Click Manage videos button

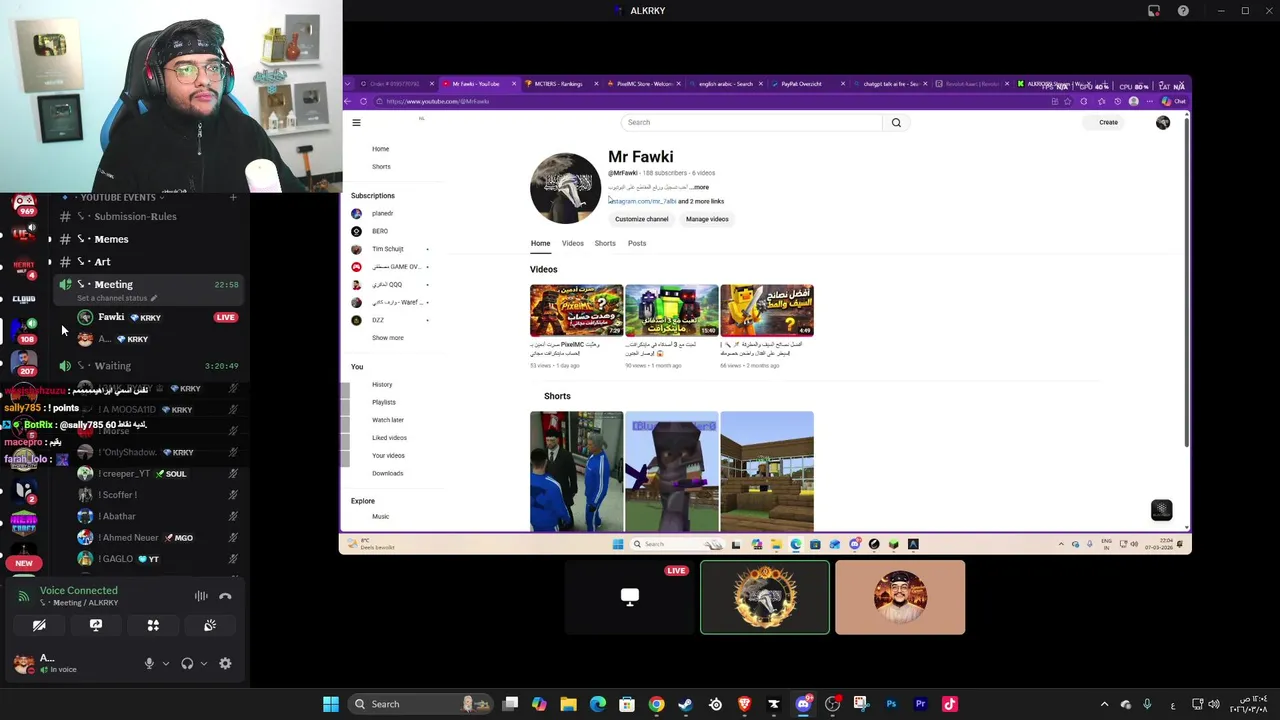707,219
